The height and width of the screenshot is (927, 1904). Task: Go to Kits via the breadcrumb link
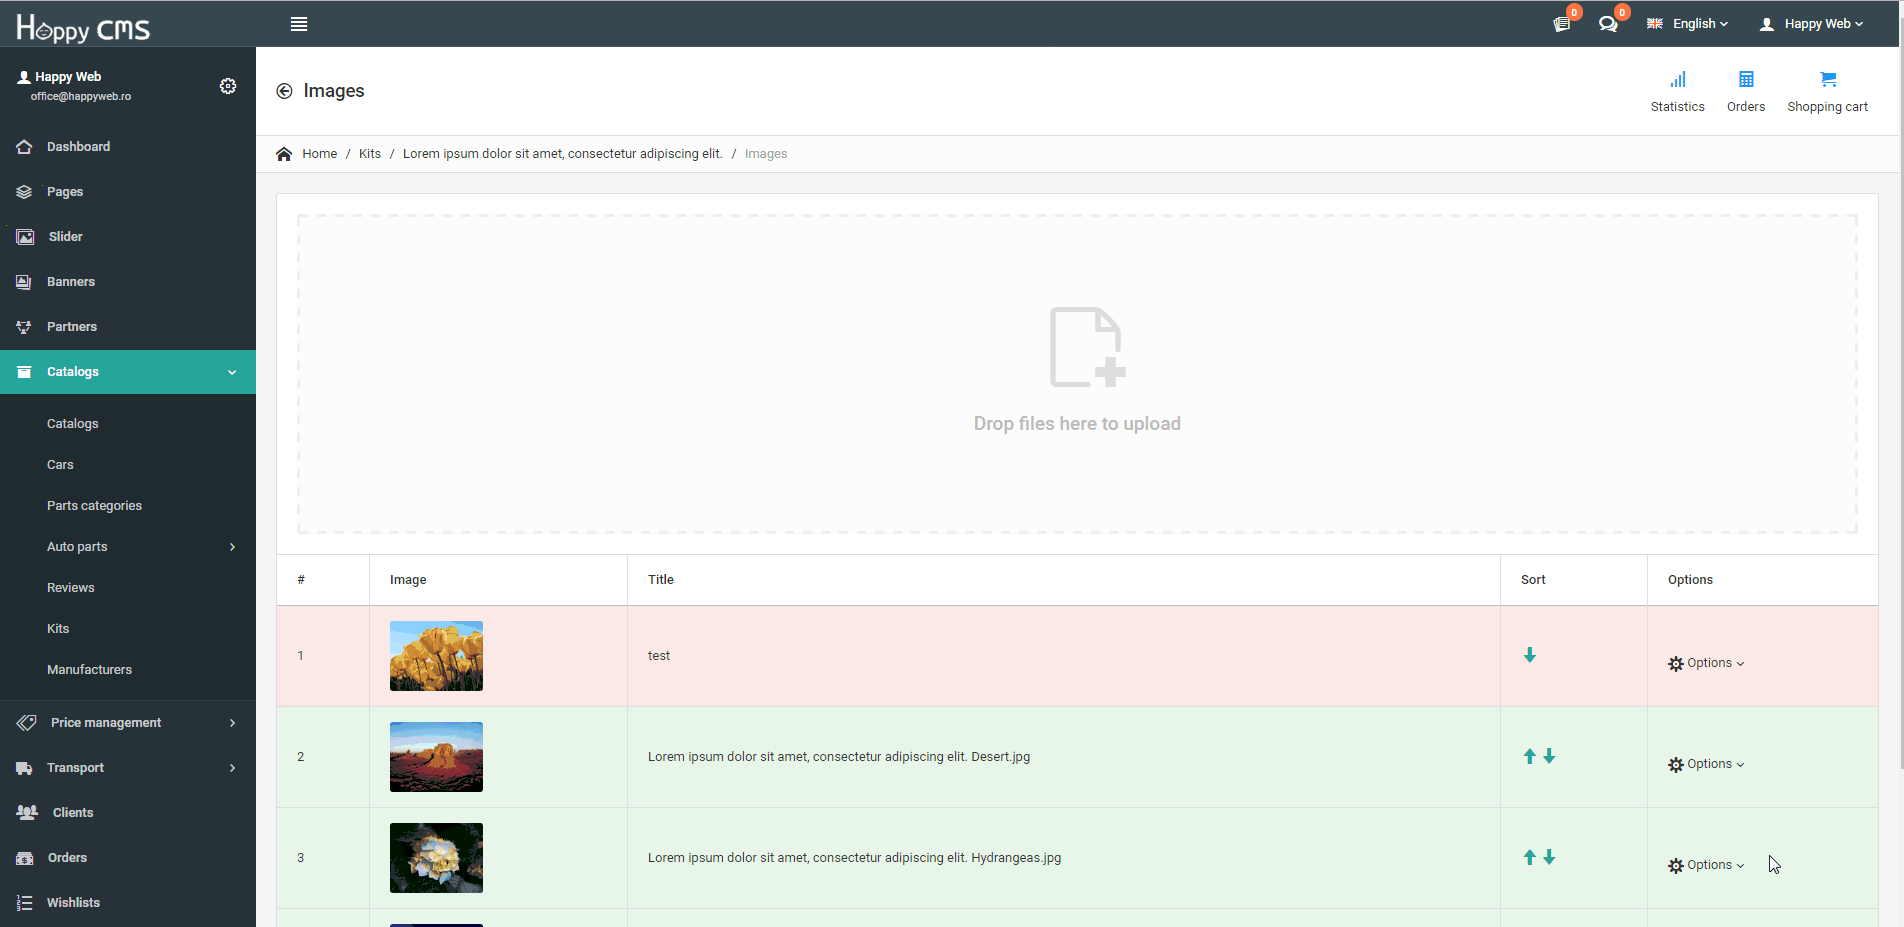tap(370, 154)
